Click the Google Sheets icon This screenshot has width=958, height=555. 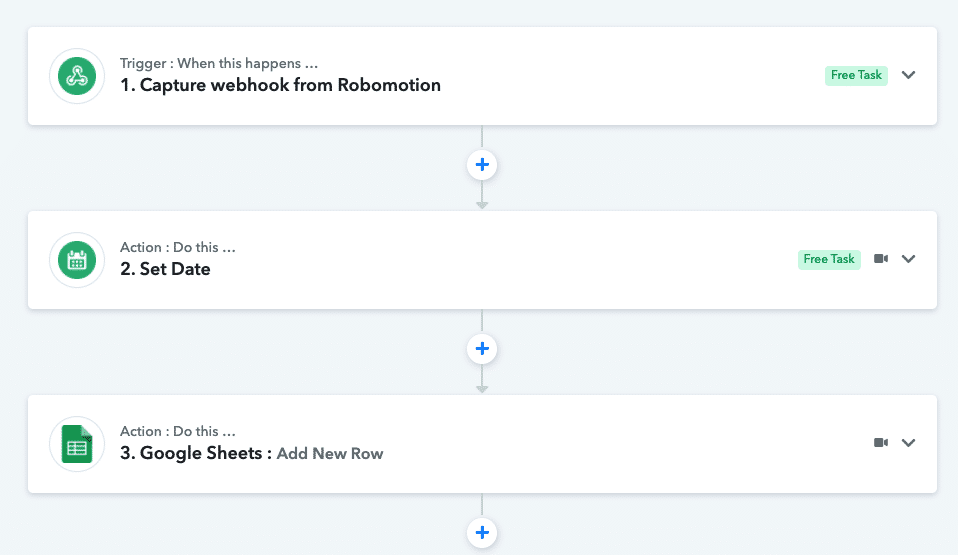pos(77,444)
